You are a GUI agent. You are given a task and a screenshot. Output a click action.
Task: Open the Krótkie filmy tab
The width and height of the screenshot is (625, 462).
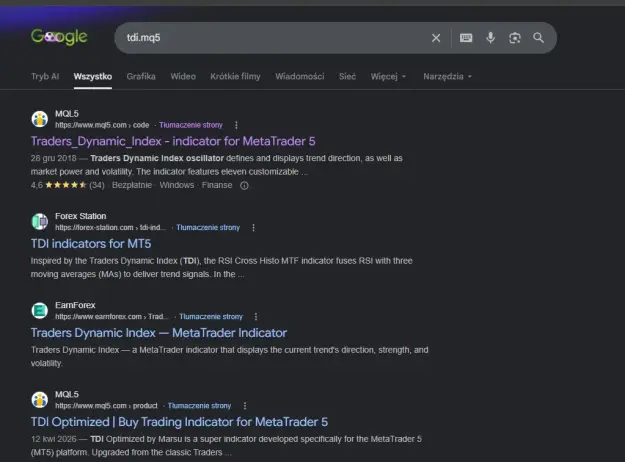[x=235, y=77]
